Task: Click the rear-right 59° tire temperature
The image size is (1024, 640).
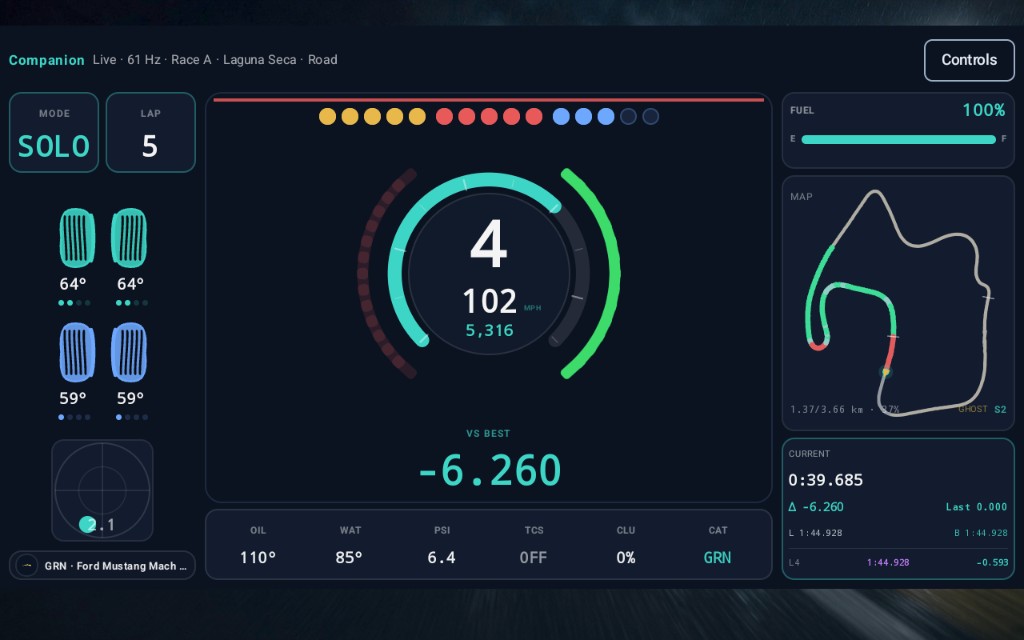Action: pyautogui.click(x=131, y=398)
